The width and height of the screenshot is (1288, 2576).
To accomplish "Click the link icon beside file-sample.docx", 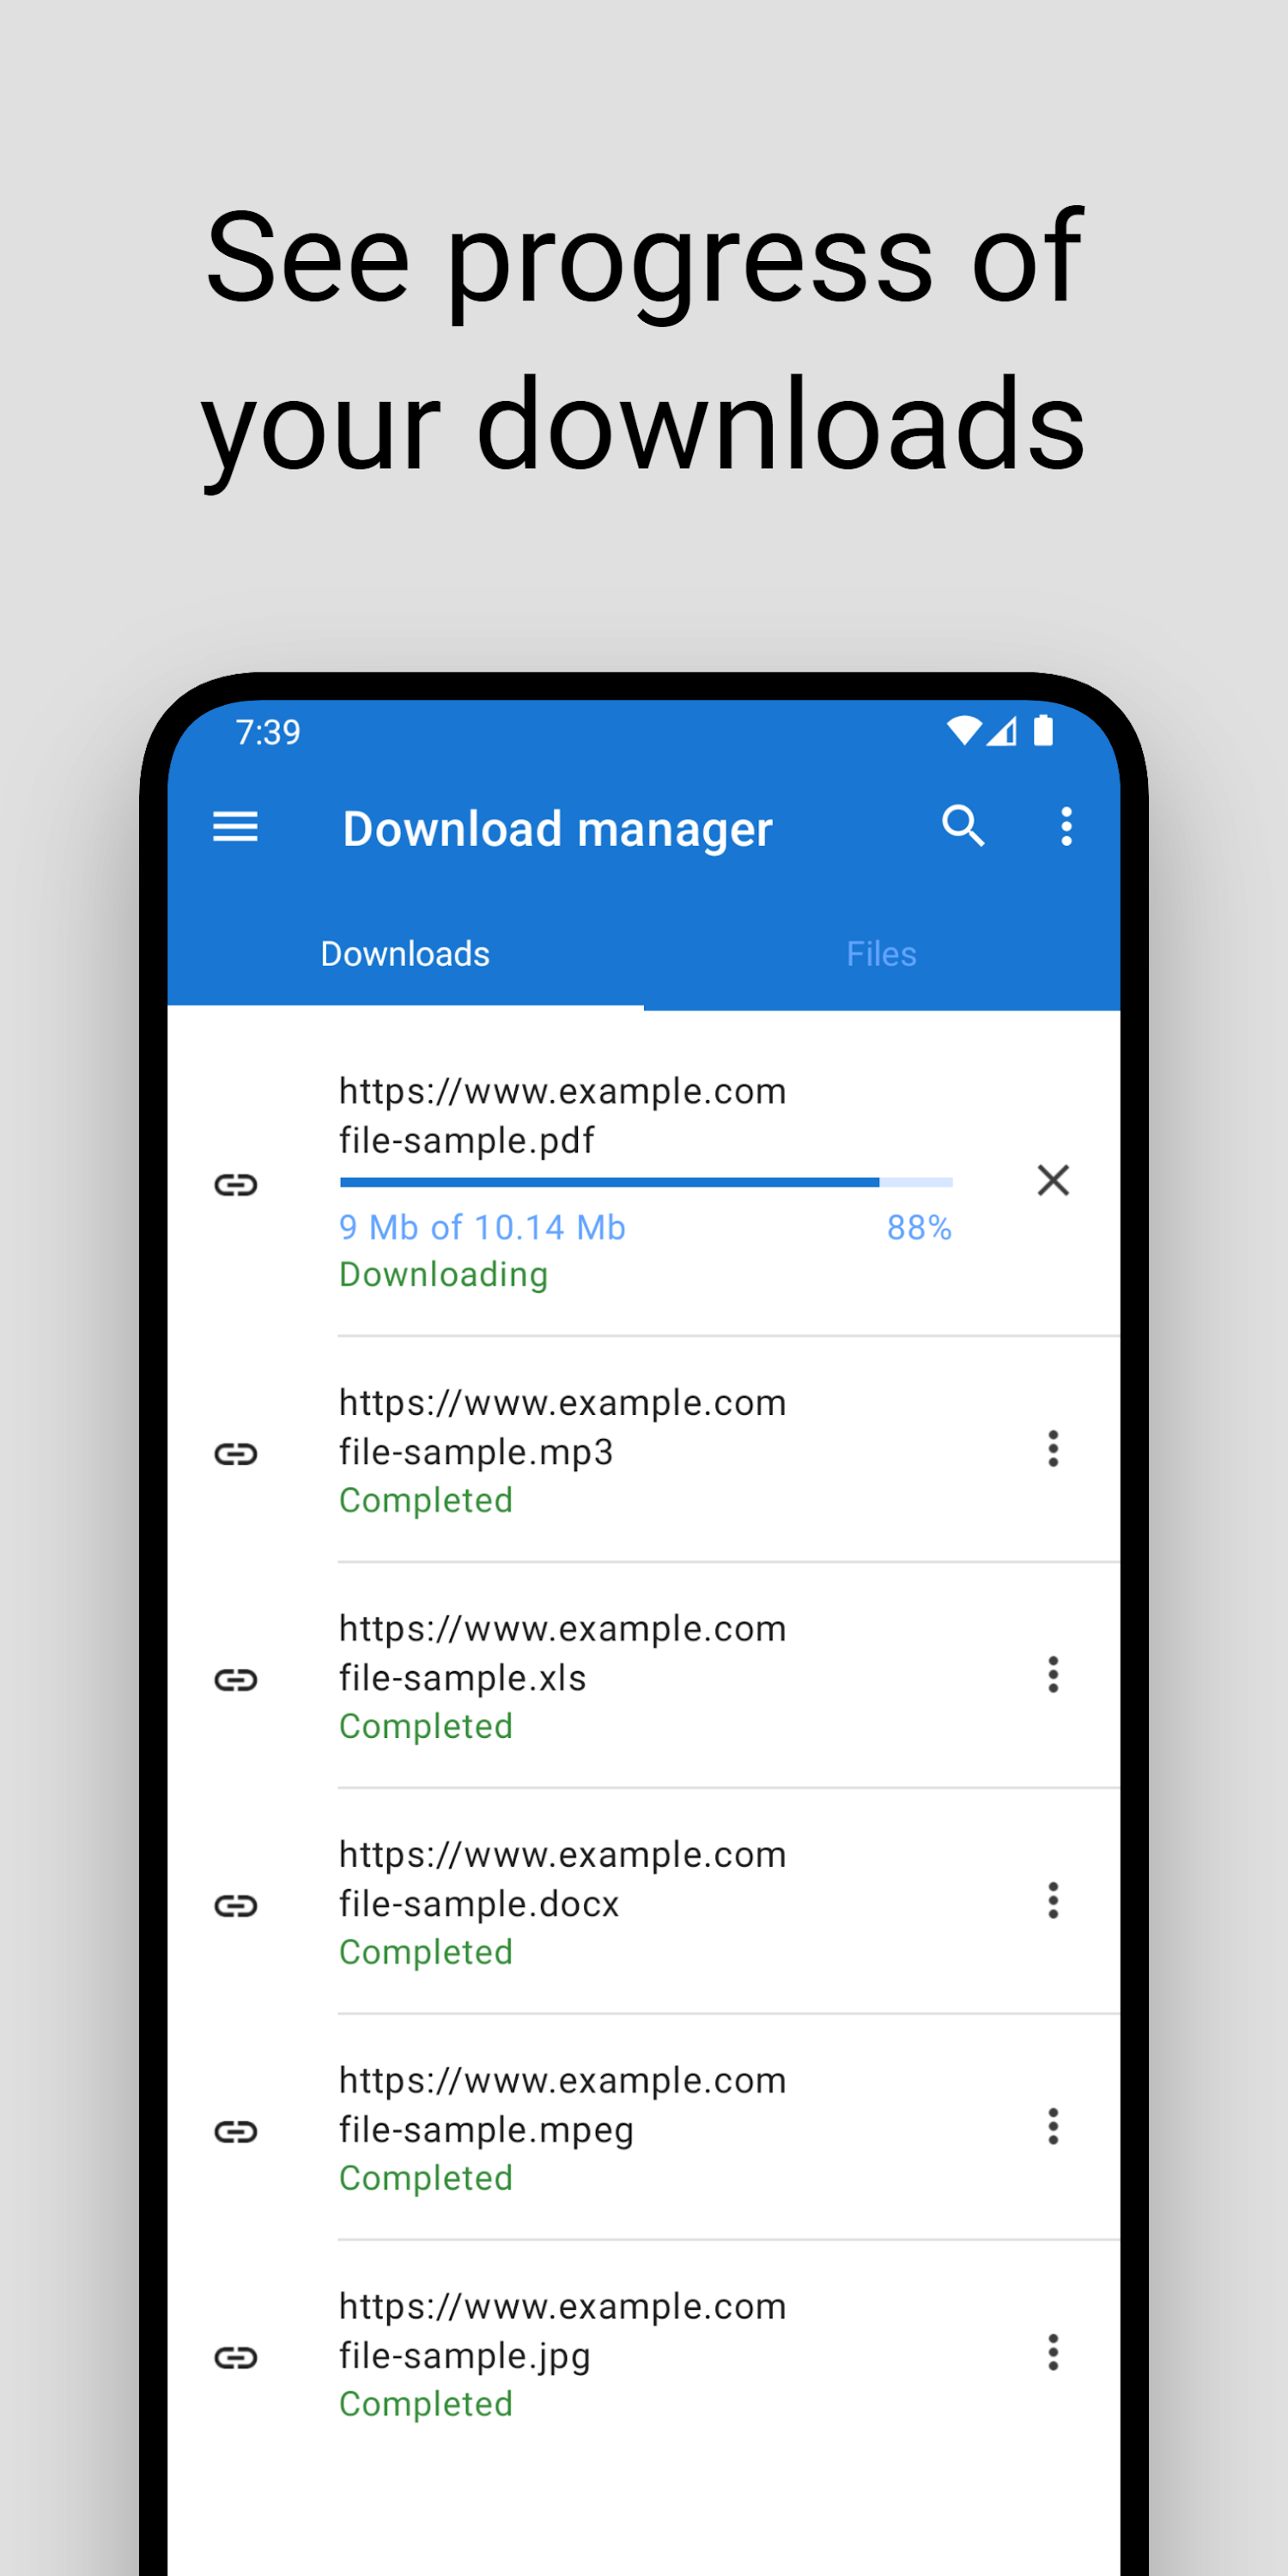I will [x=236, y=1905].
